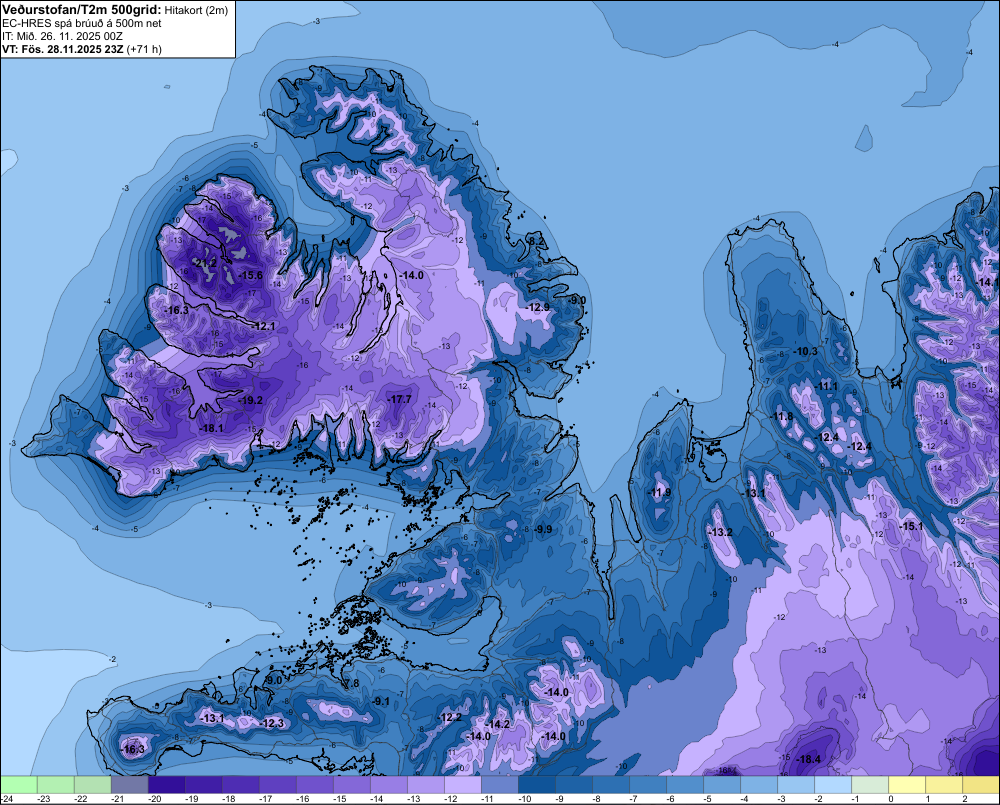Click the 'Hitakort (2m)' label in header
The height and width of the screenshot is (805, 1000).
(196, 10)
